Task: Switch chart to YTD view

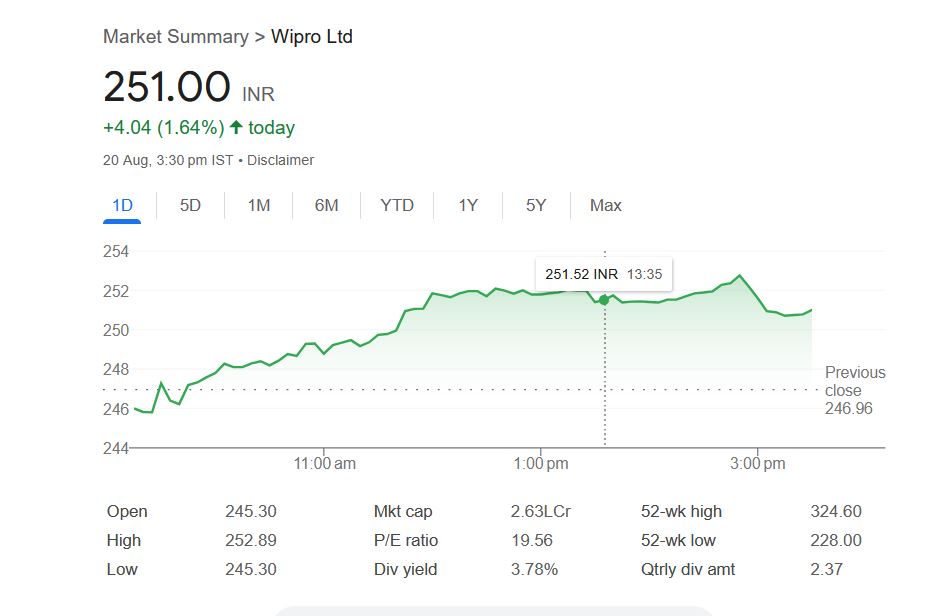Action: pyautogui.click(x=397, y=206)
